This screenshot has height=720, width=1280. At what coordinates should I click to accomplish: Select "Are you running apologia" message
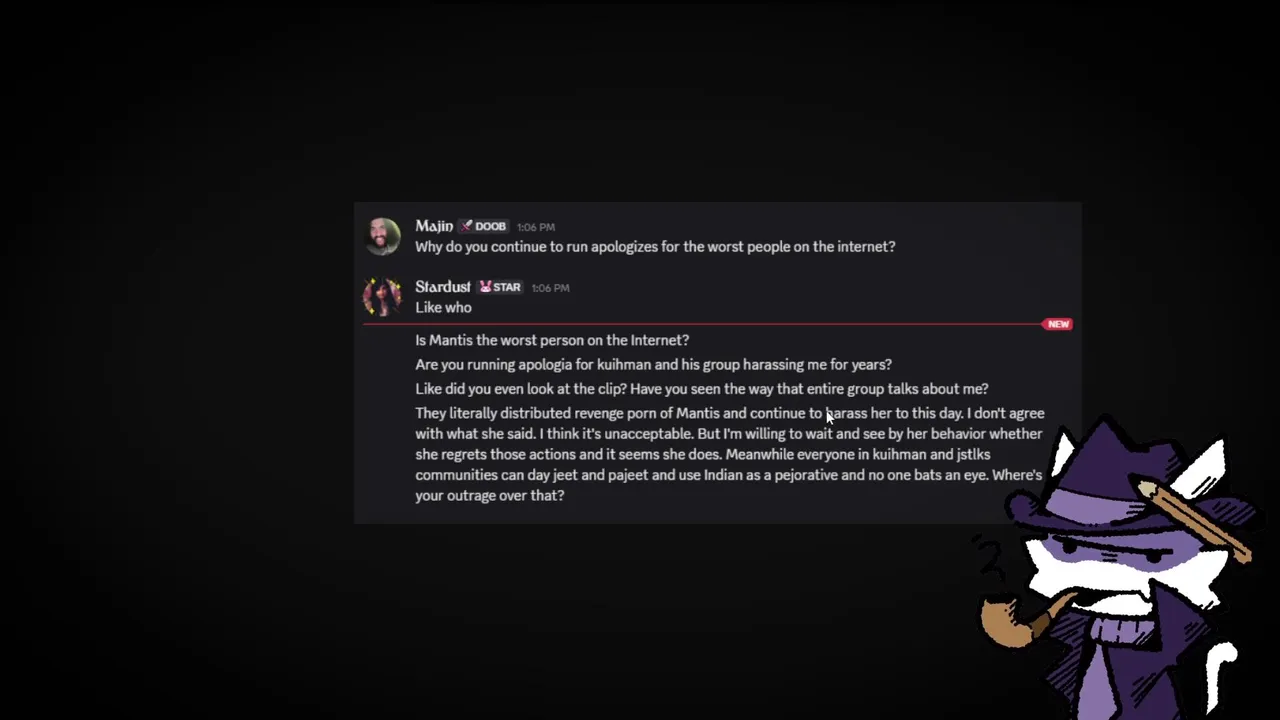tap(653, 365)
